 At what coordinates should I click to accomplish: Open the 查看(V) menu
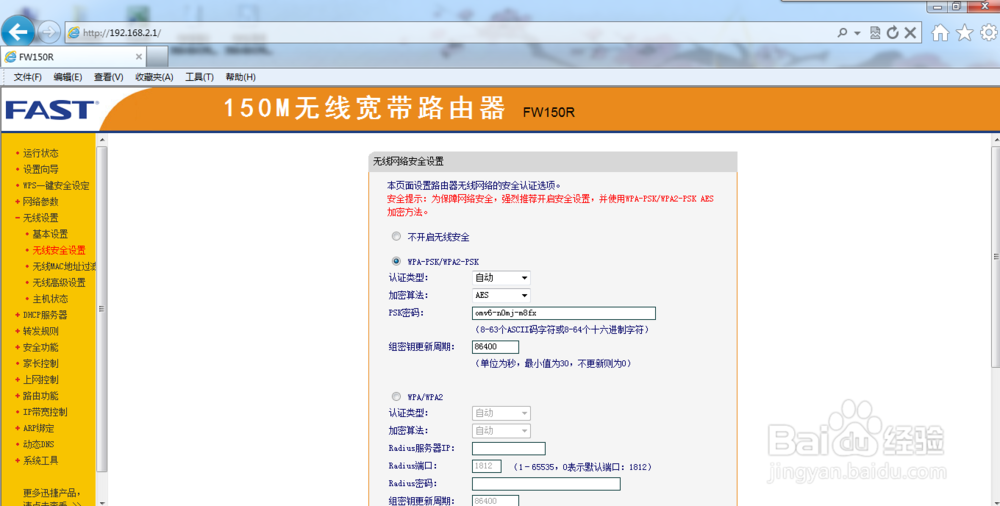point(108,77)
